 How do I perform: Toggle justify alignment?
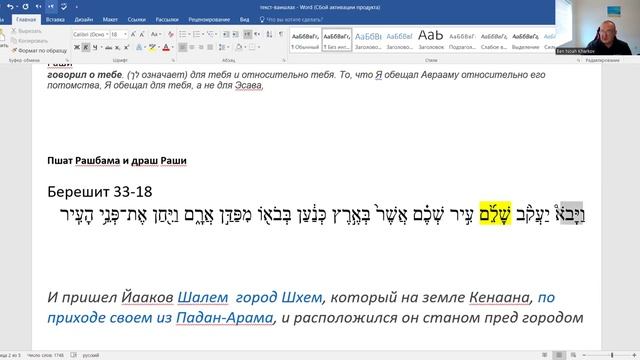[x=210, y=47]
